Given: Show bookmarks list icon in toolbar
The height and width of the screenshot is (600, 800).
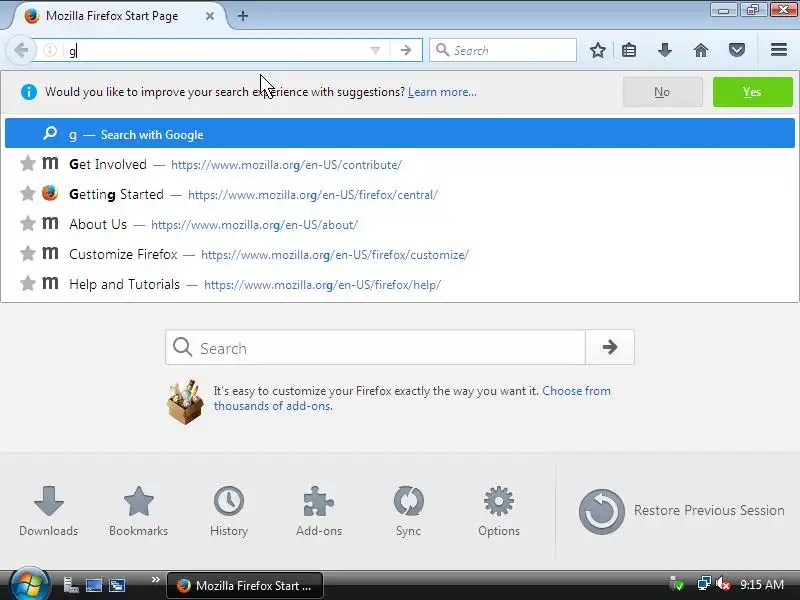Looking at the screenshot, I should (629, 50).
